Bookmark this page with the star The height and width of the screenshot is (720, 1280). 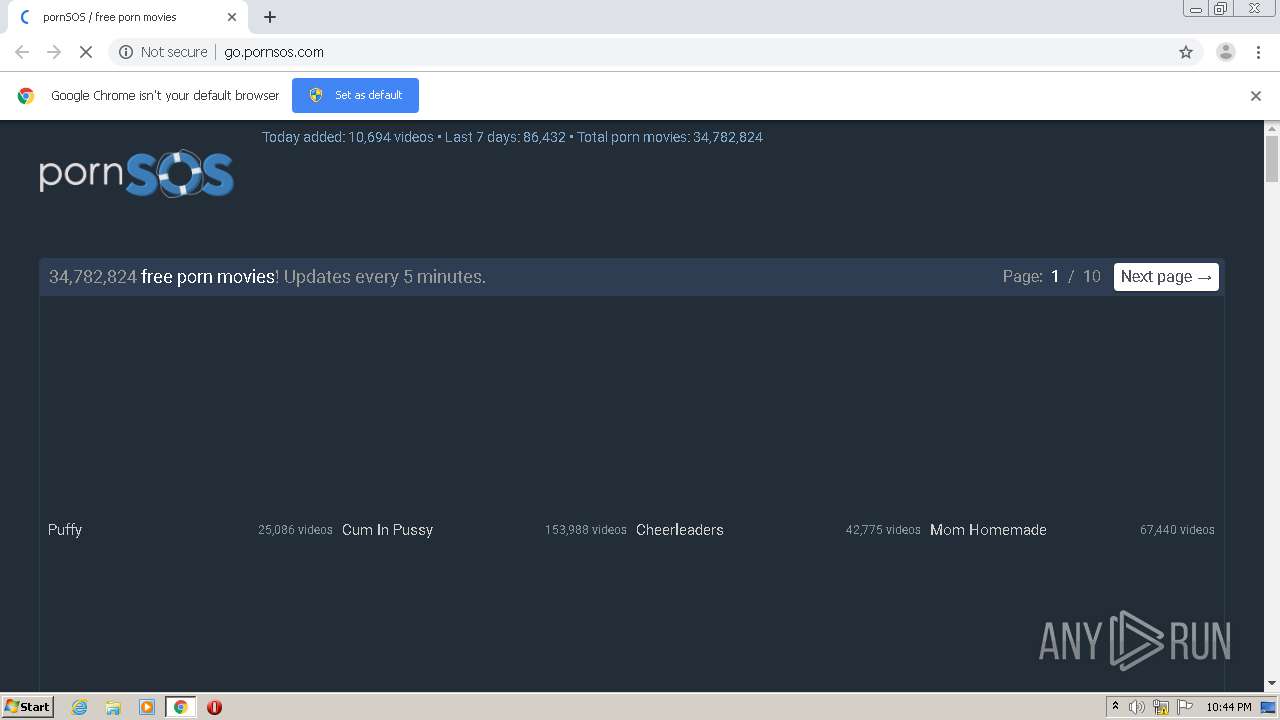click(x=1186, y=52)
